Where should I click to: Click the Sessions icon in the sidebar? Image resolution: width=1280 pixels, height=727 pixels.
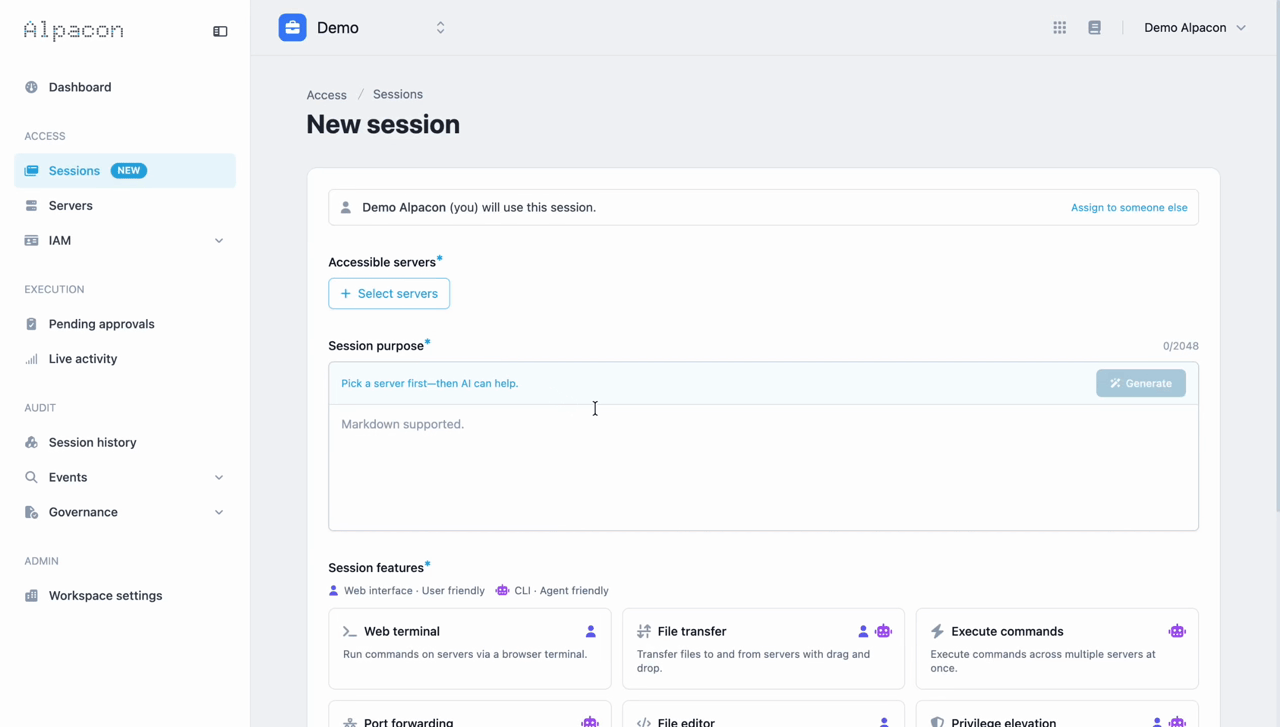pyautogui.click(x=31, y=171)
